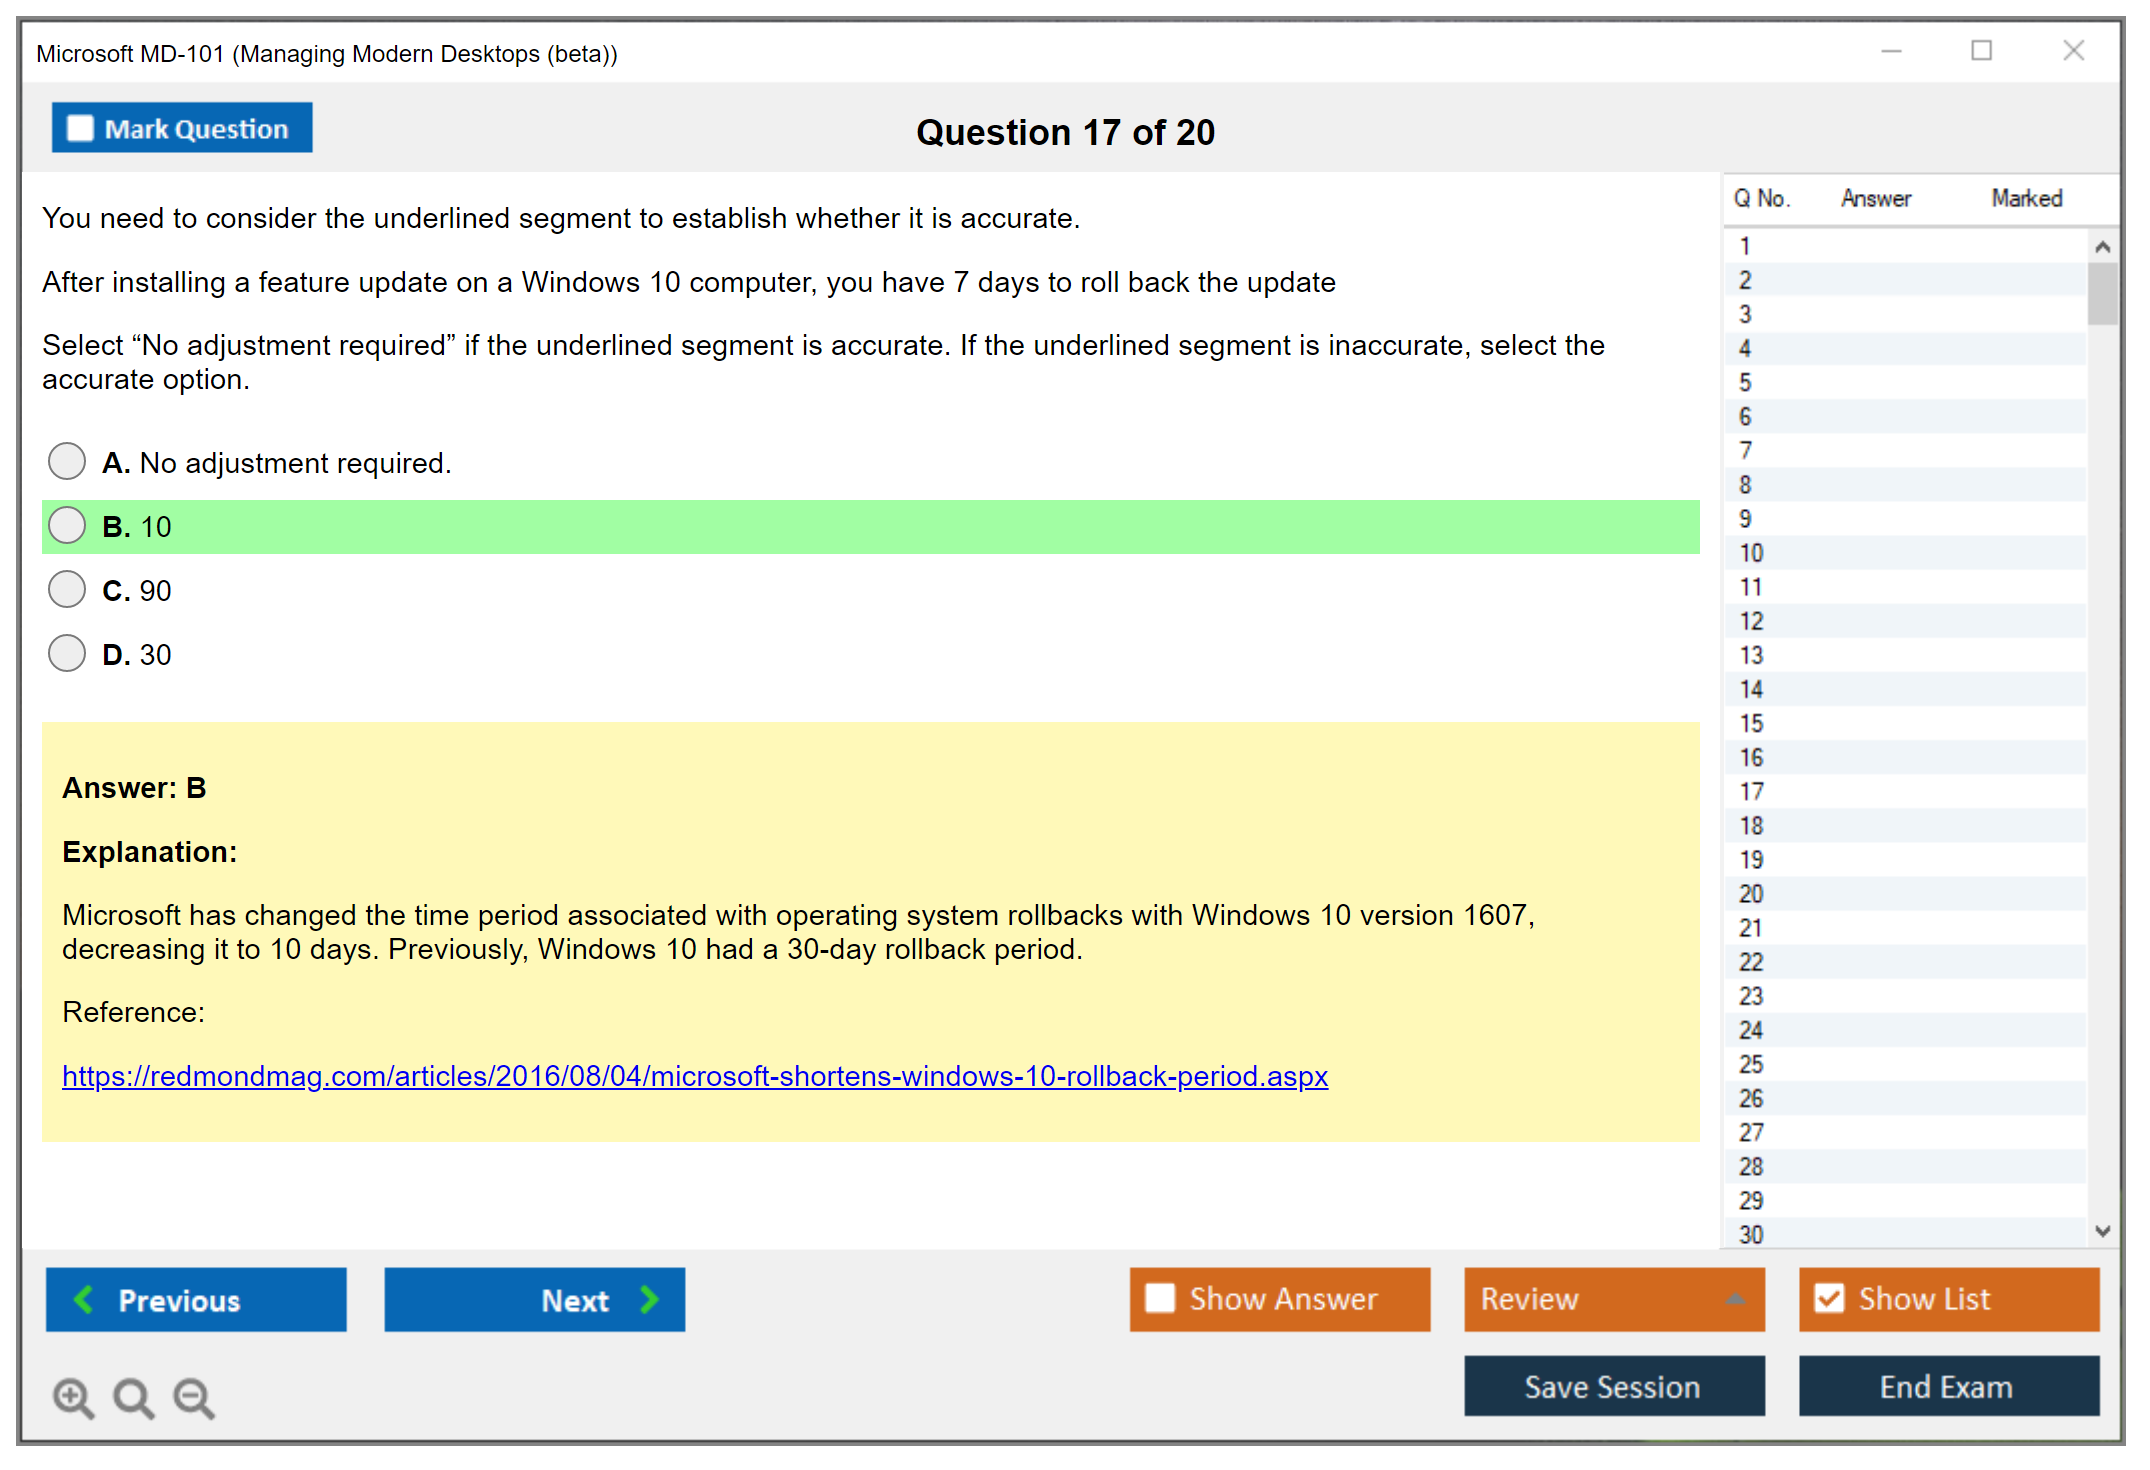Toggle the Mark Question checkbox

(x=80, y=128)
